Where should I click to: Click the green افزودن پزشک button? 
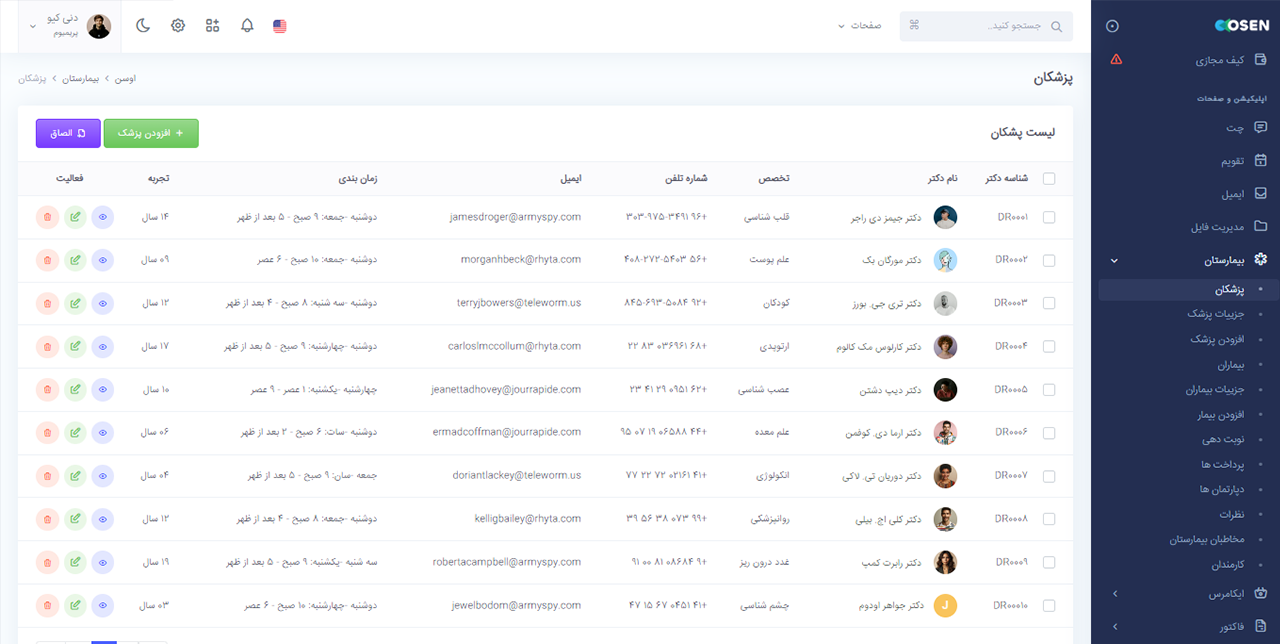[x=151, y=133]
